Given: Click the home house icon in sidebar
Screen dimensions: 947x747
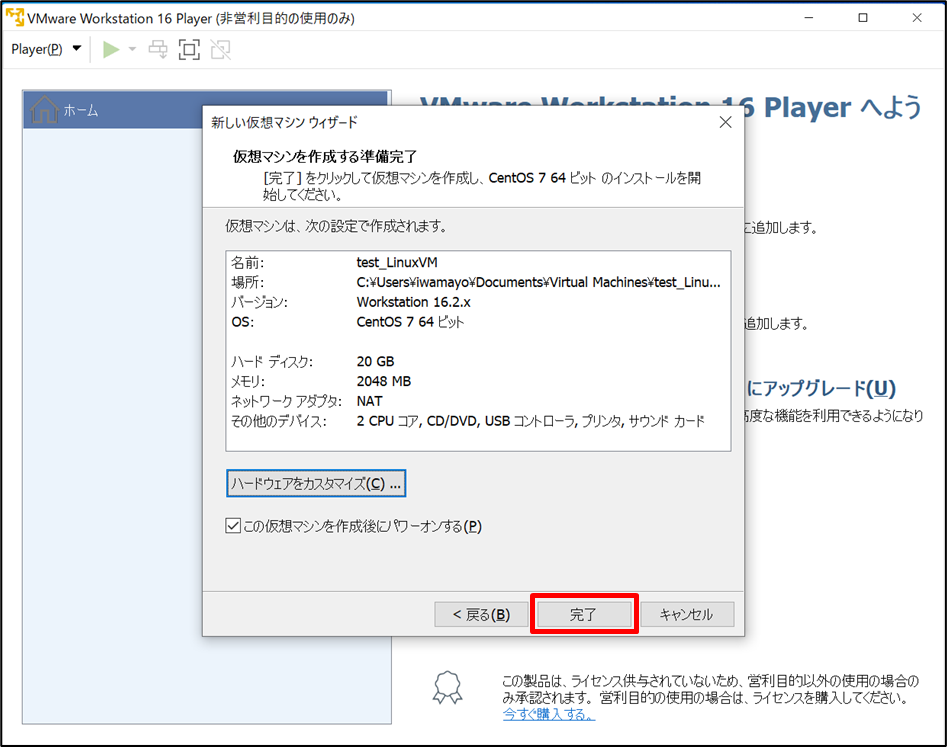Looking at the screenshot, I should click(x=44, y=109).
